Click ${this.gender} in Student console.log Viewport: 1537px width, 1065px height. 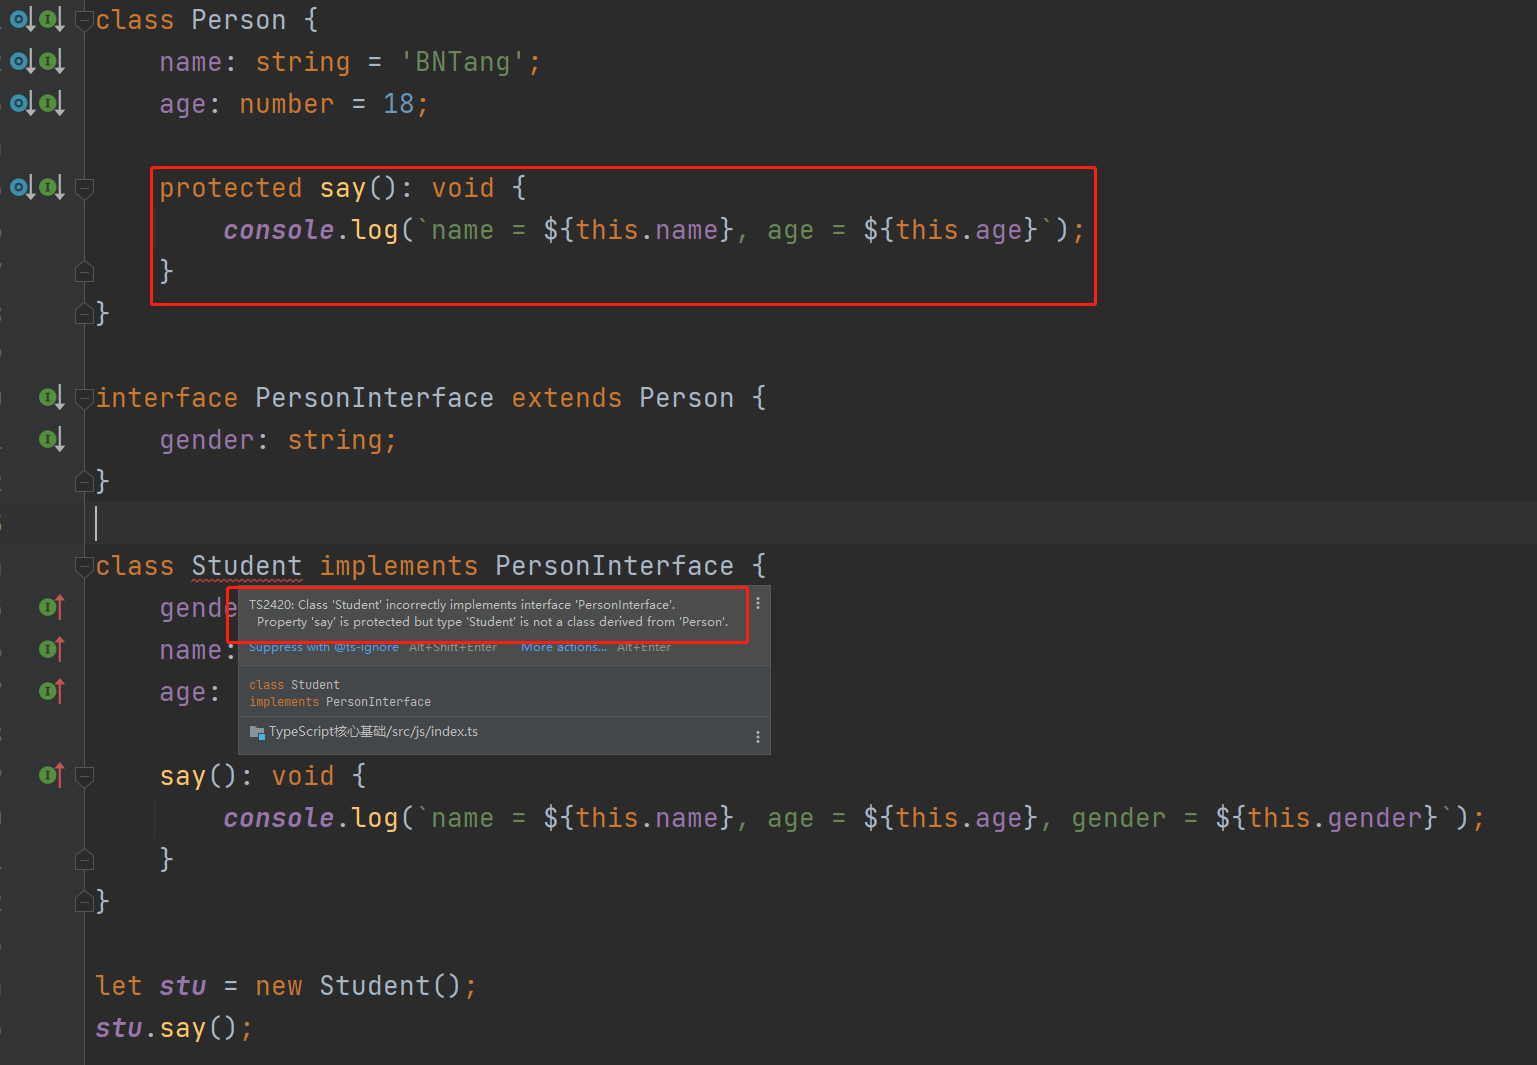1327,818
